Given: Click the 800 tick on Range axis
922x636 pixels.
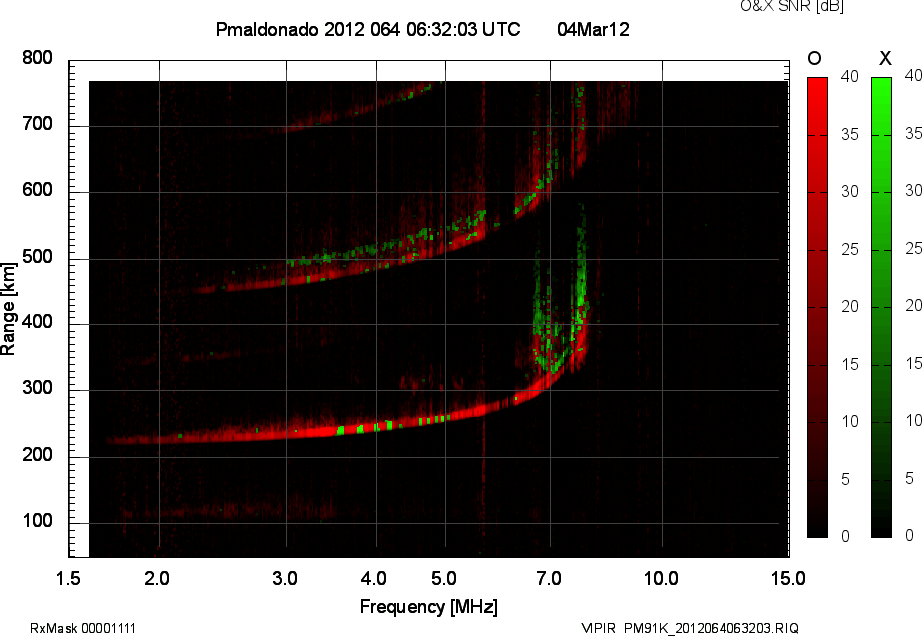Looking at the screenshot, I should [x=37, y=58].
